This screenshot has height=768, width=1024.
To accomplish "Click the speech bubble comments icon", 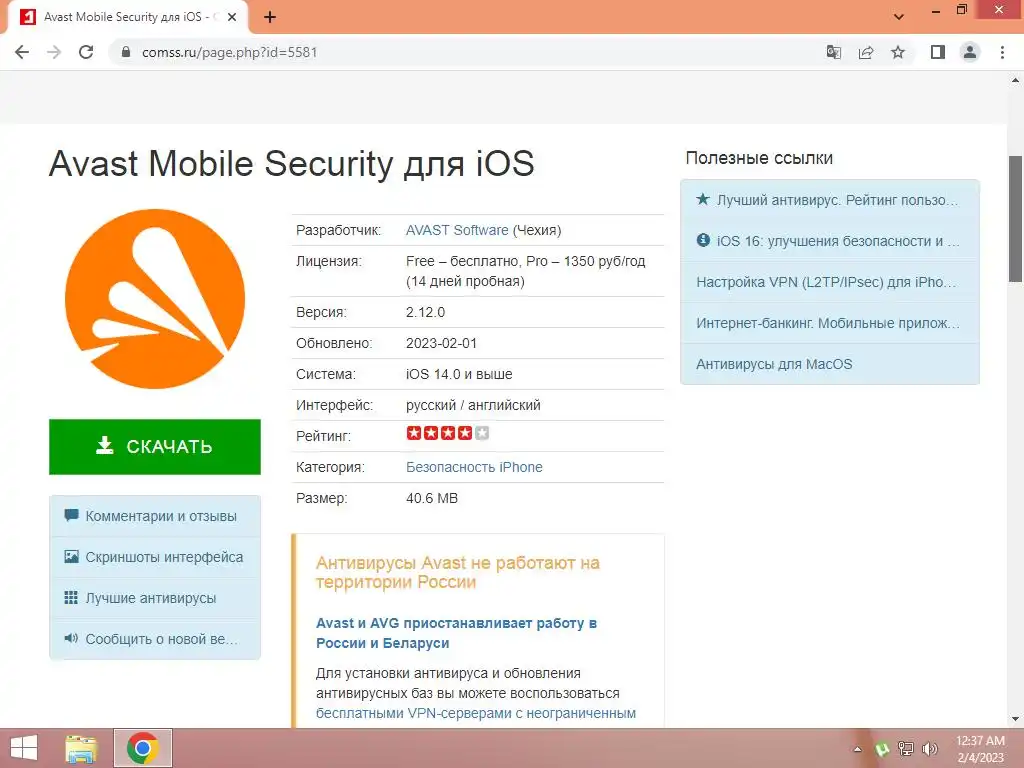I will click(71, 515).
